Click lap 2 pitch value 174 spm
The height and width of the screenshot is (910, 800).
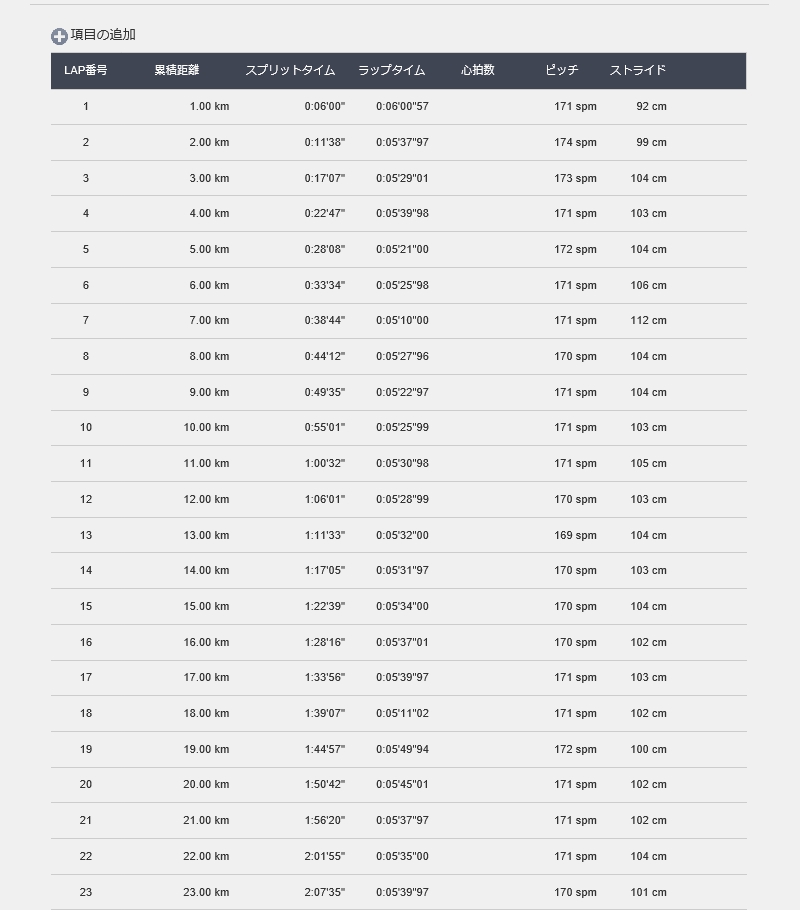(575, 142)
